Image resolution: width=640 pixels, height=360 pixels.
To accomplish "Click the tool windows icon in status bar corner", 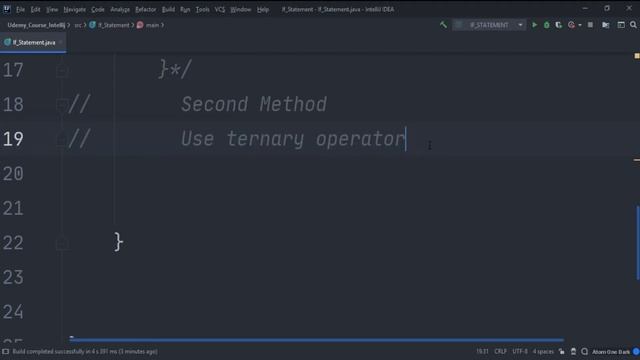I will [5, 351].
